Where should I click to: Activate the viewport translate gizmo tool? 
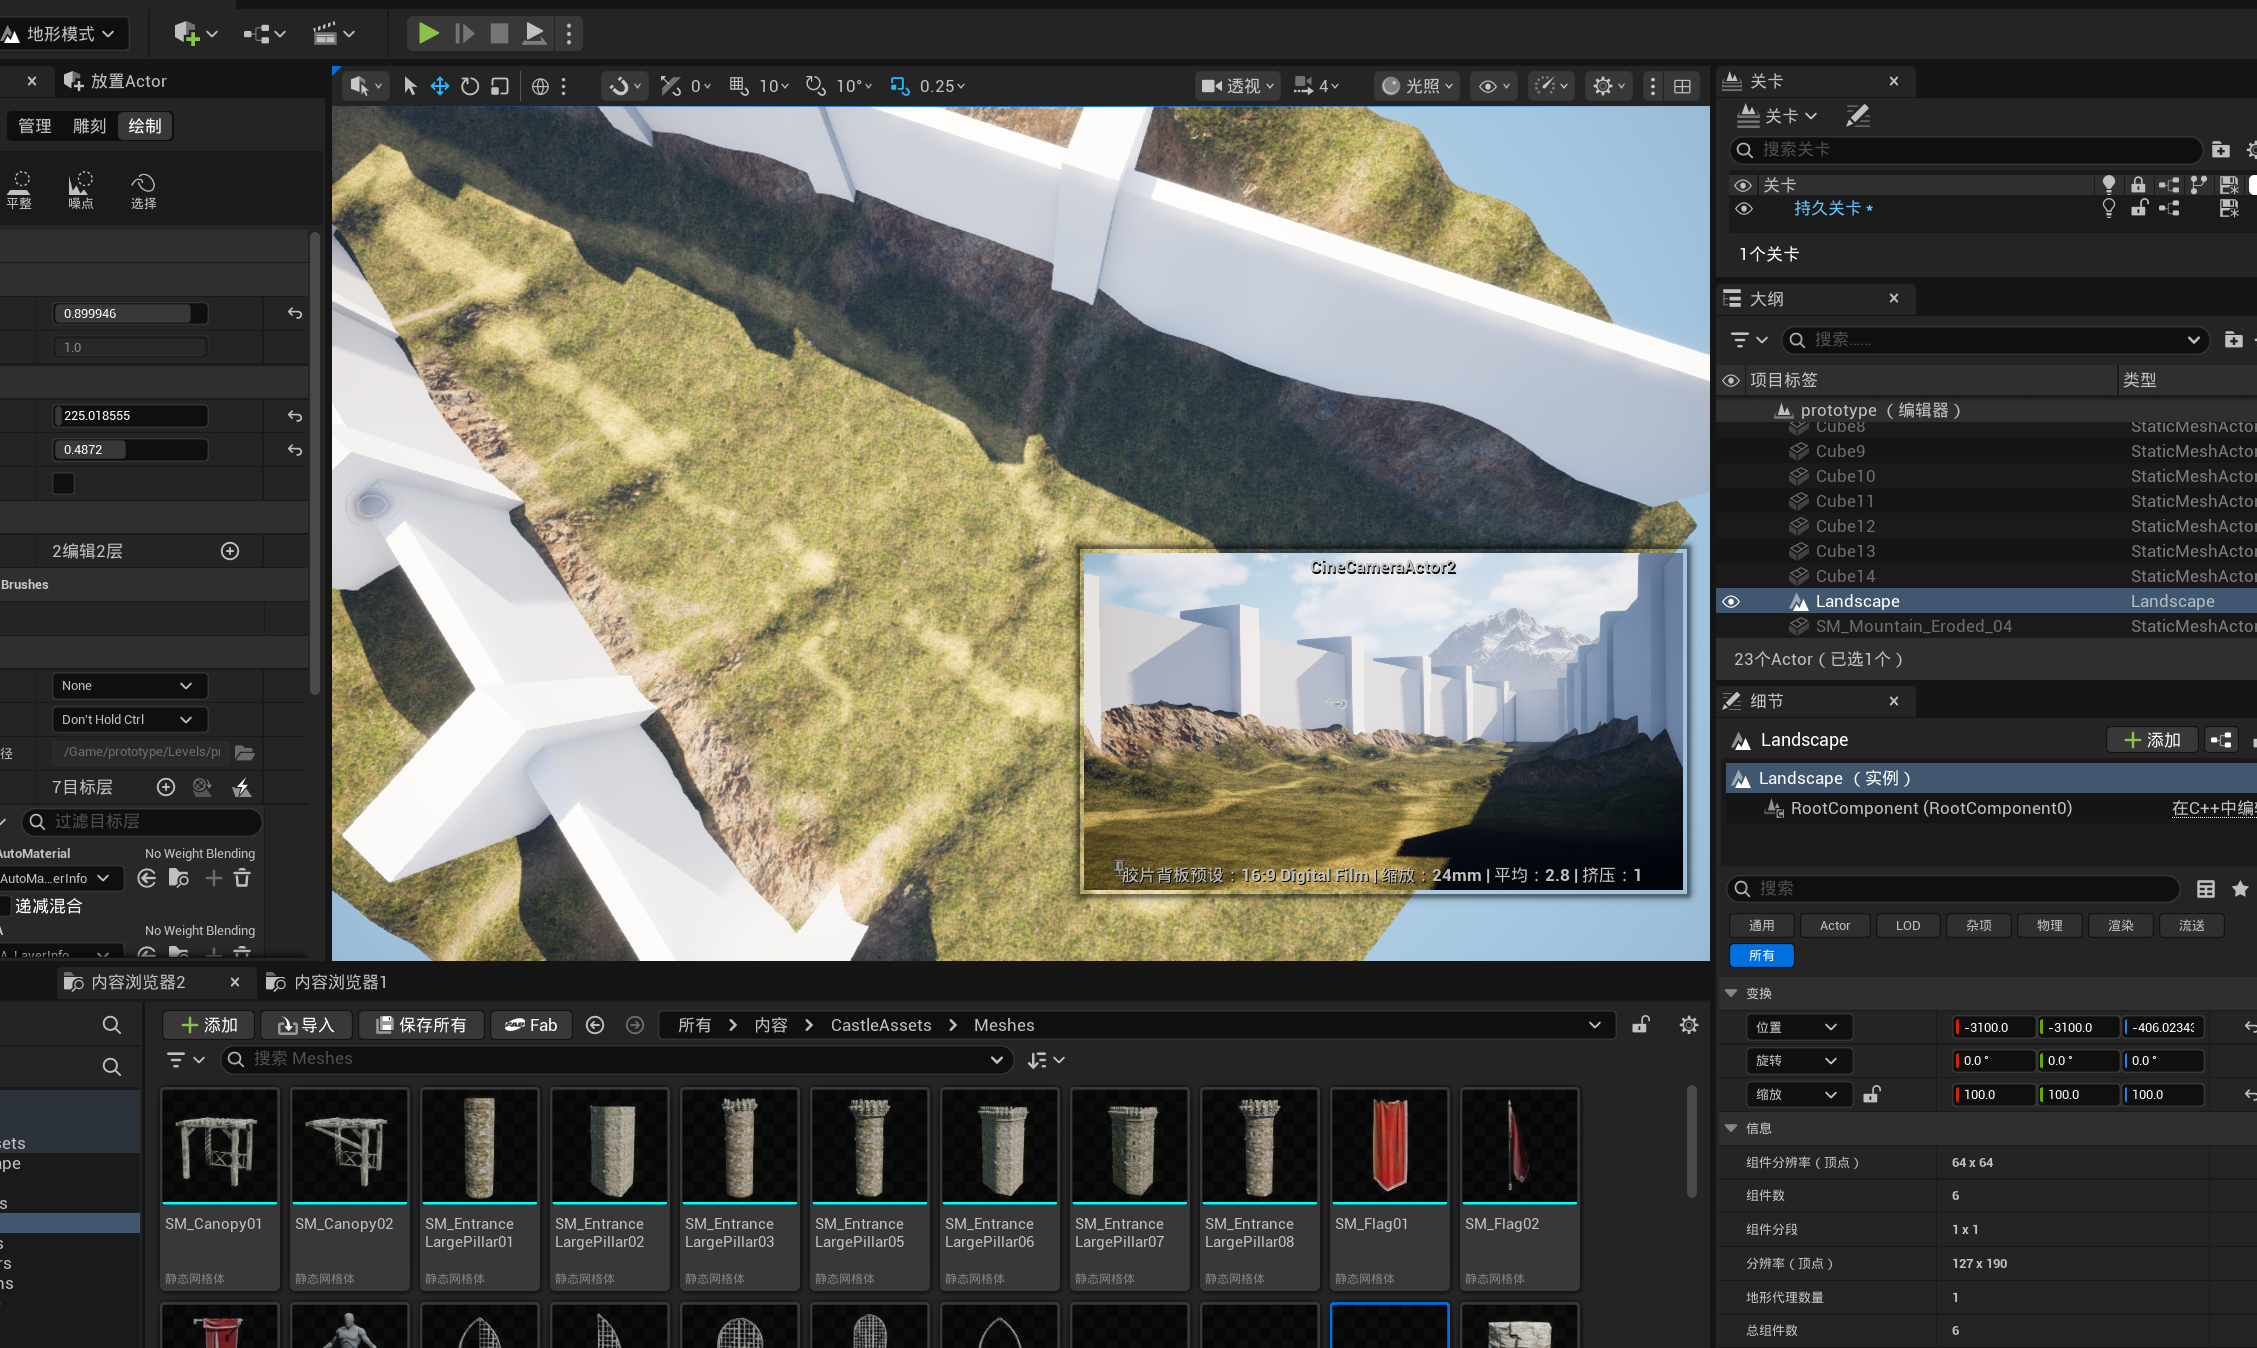click(x=439, y=86)
